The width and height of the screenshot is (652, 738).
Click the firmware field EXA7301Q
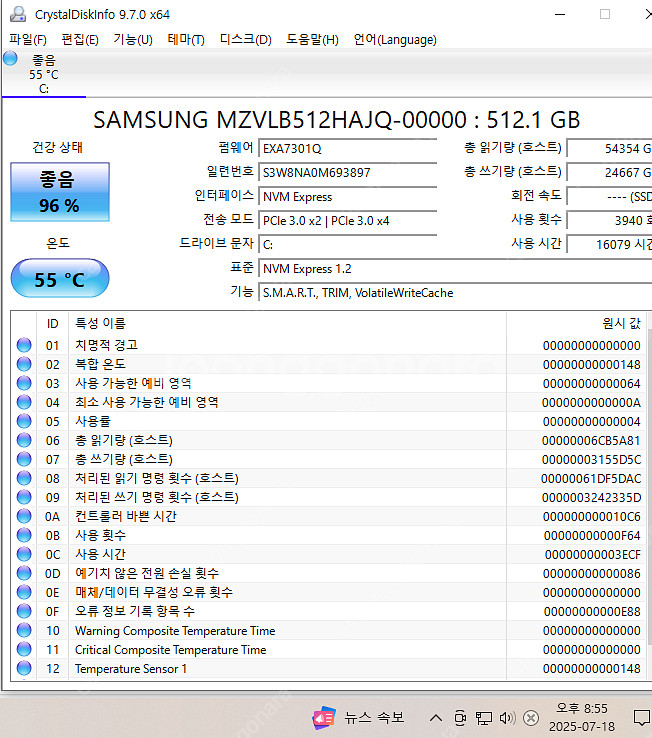347,149
